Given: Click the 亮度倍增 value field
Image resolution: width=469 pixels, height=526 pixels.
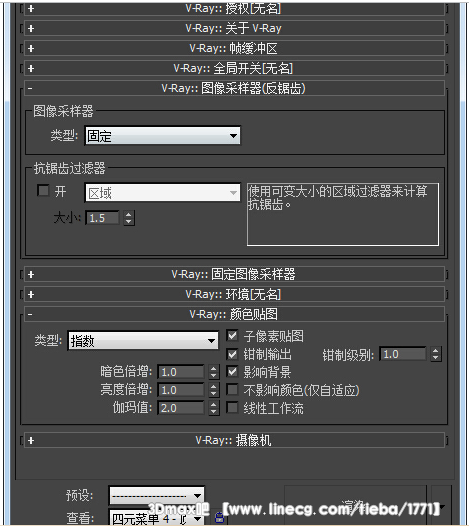Looking at the screenshot, I should (x=181, y=390).
